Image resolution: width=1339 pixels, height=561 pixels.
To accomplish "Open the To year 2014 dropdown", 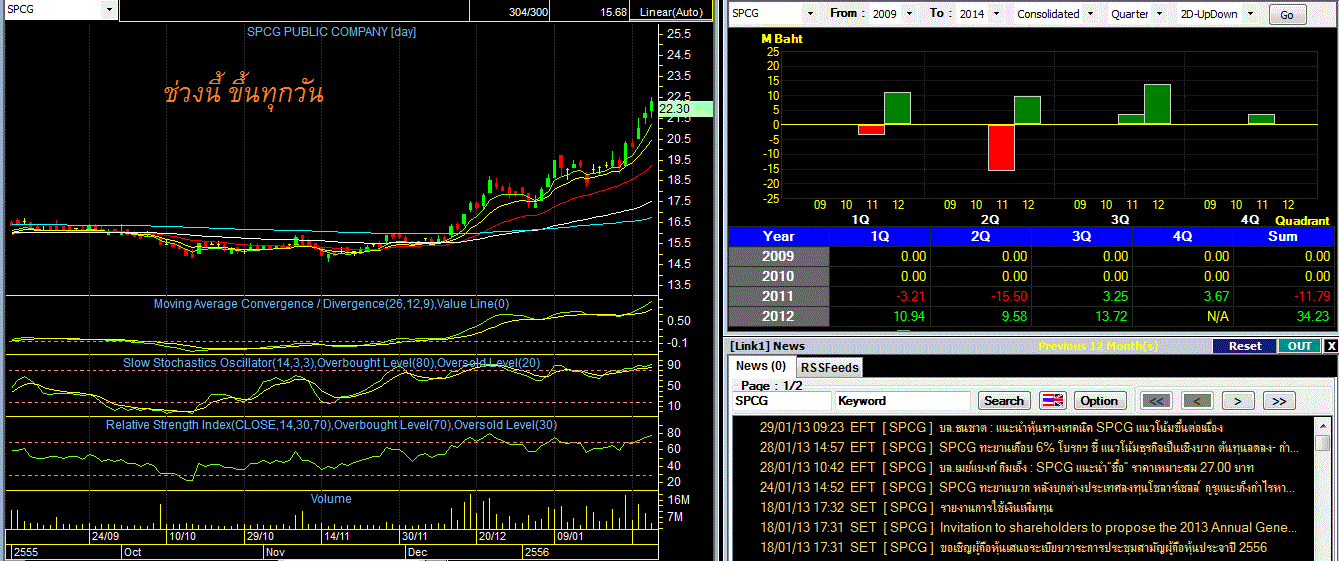I will 994,14.
